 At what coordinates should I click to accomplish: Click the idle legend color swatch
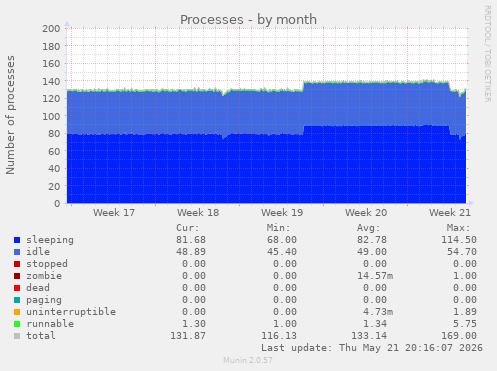click(x=17, y=252)
